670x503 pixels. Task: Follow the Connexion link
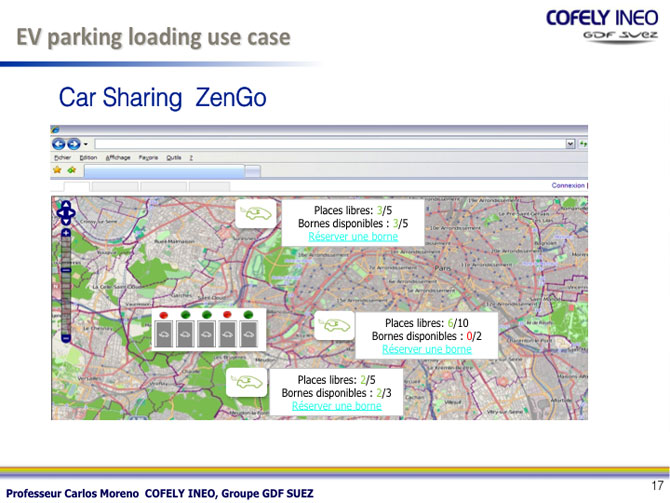click(568, 185)
